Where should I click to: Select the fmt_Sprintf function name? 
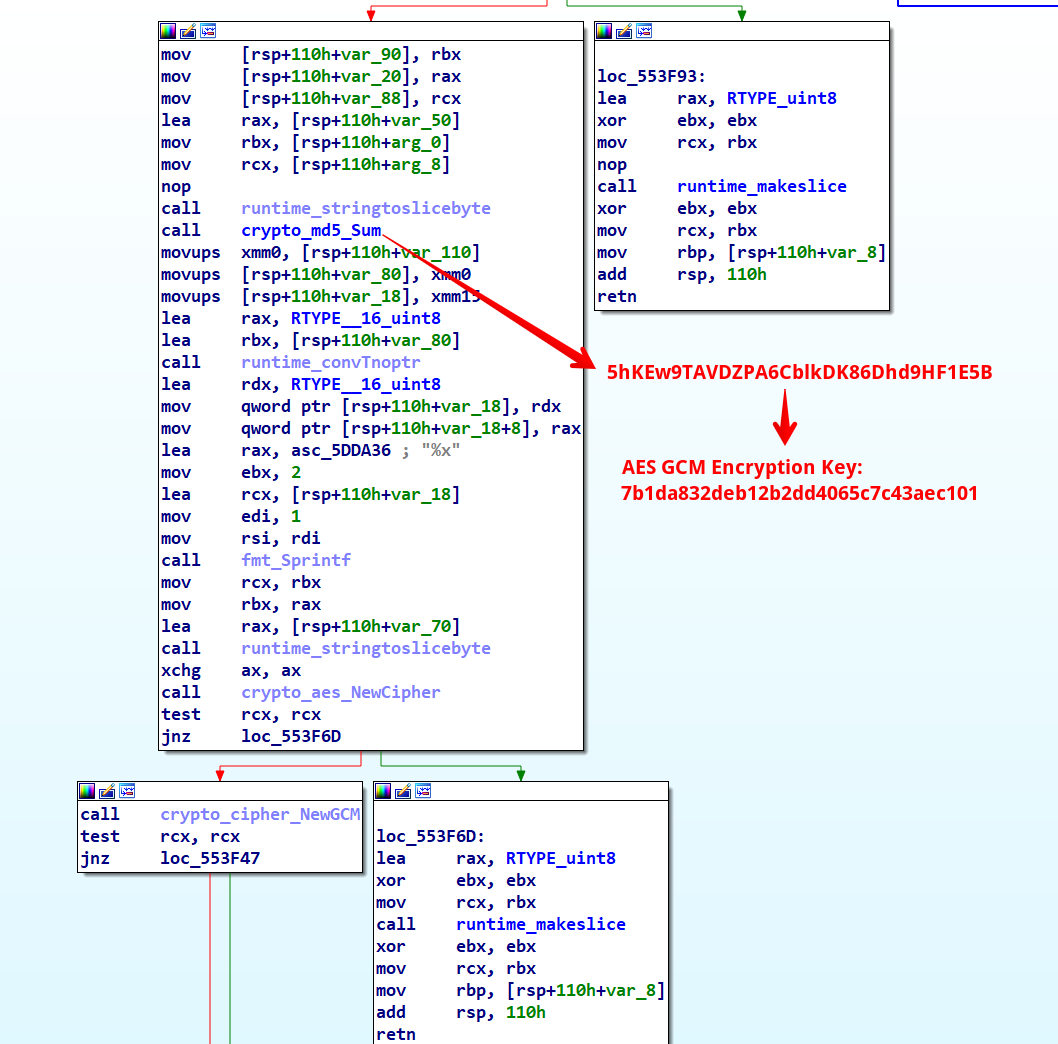[x=296, y=561]
